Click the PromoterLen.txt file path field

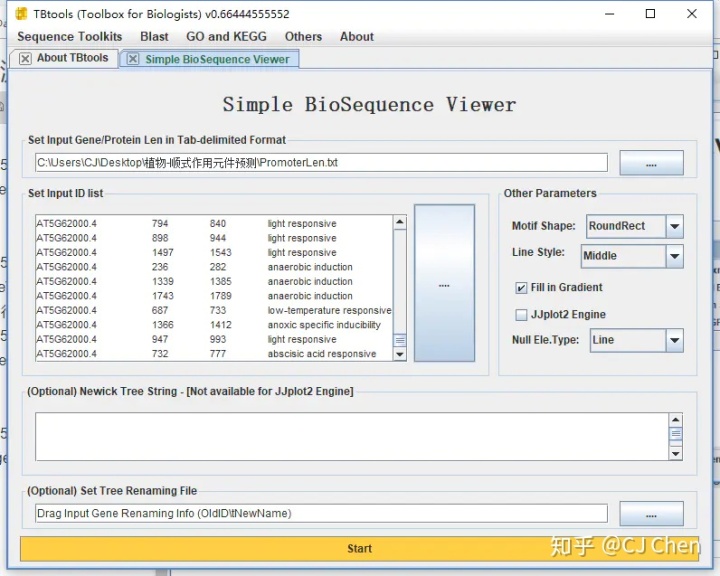click(x=321, y=163)
